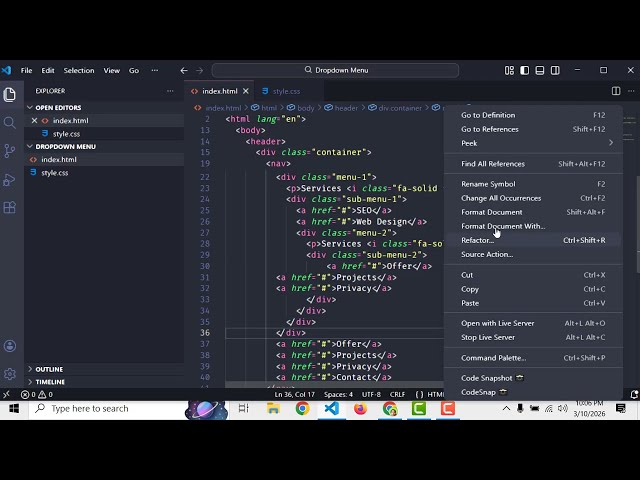
Task: Toggle the bottom panel
Action: click(540, 70)
